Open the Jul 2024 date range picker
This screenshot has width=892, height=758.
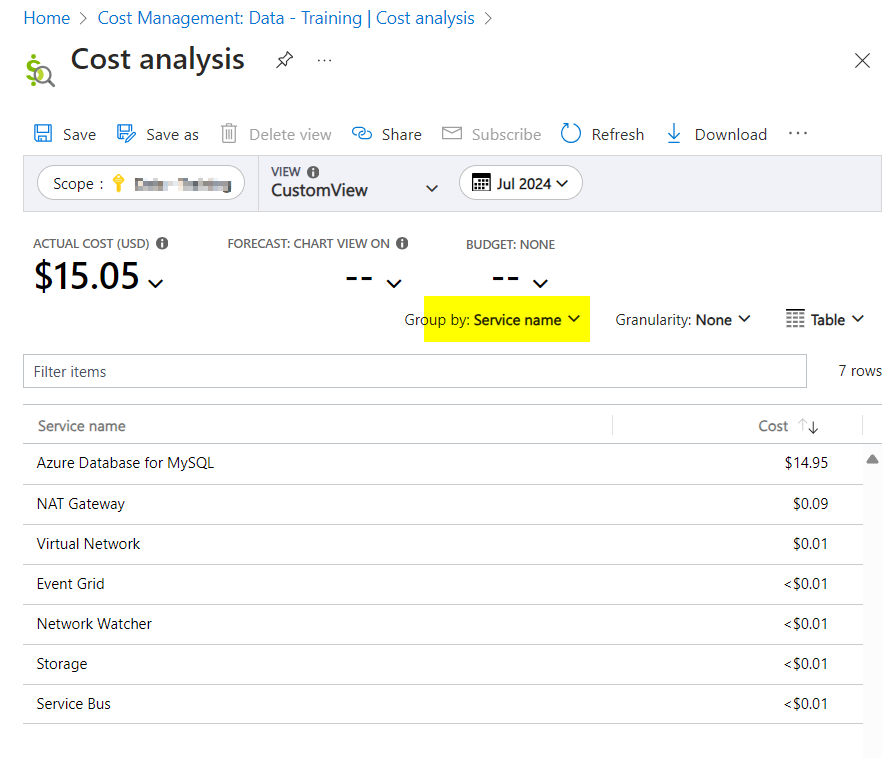point(521,183)
